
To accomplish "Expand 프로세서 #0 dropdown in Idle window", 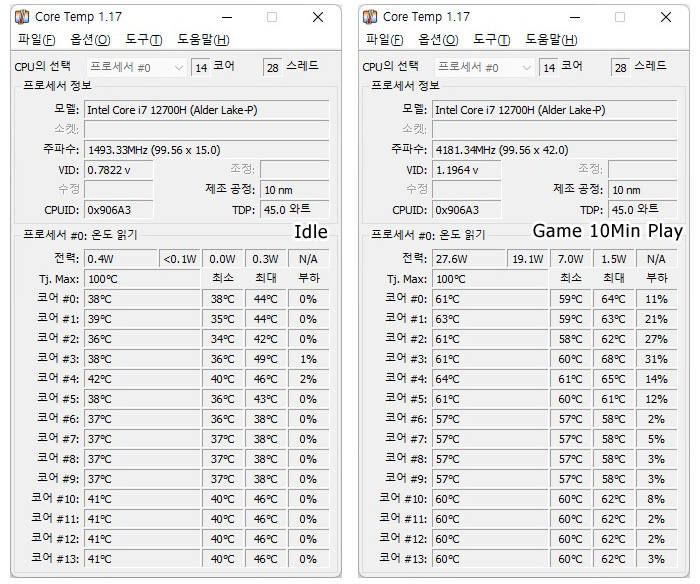I will tap(137, 67).
